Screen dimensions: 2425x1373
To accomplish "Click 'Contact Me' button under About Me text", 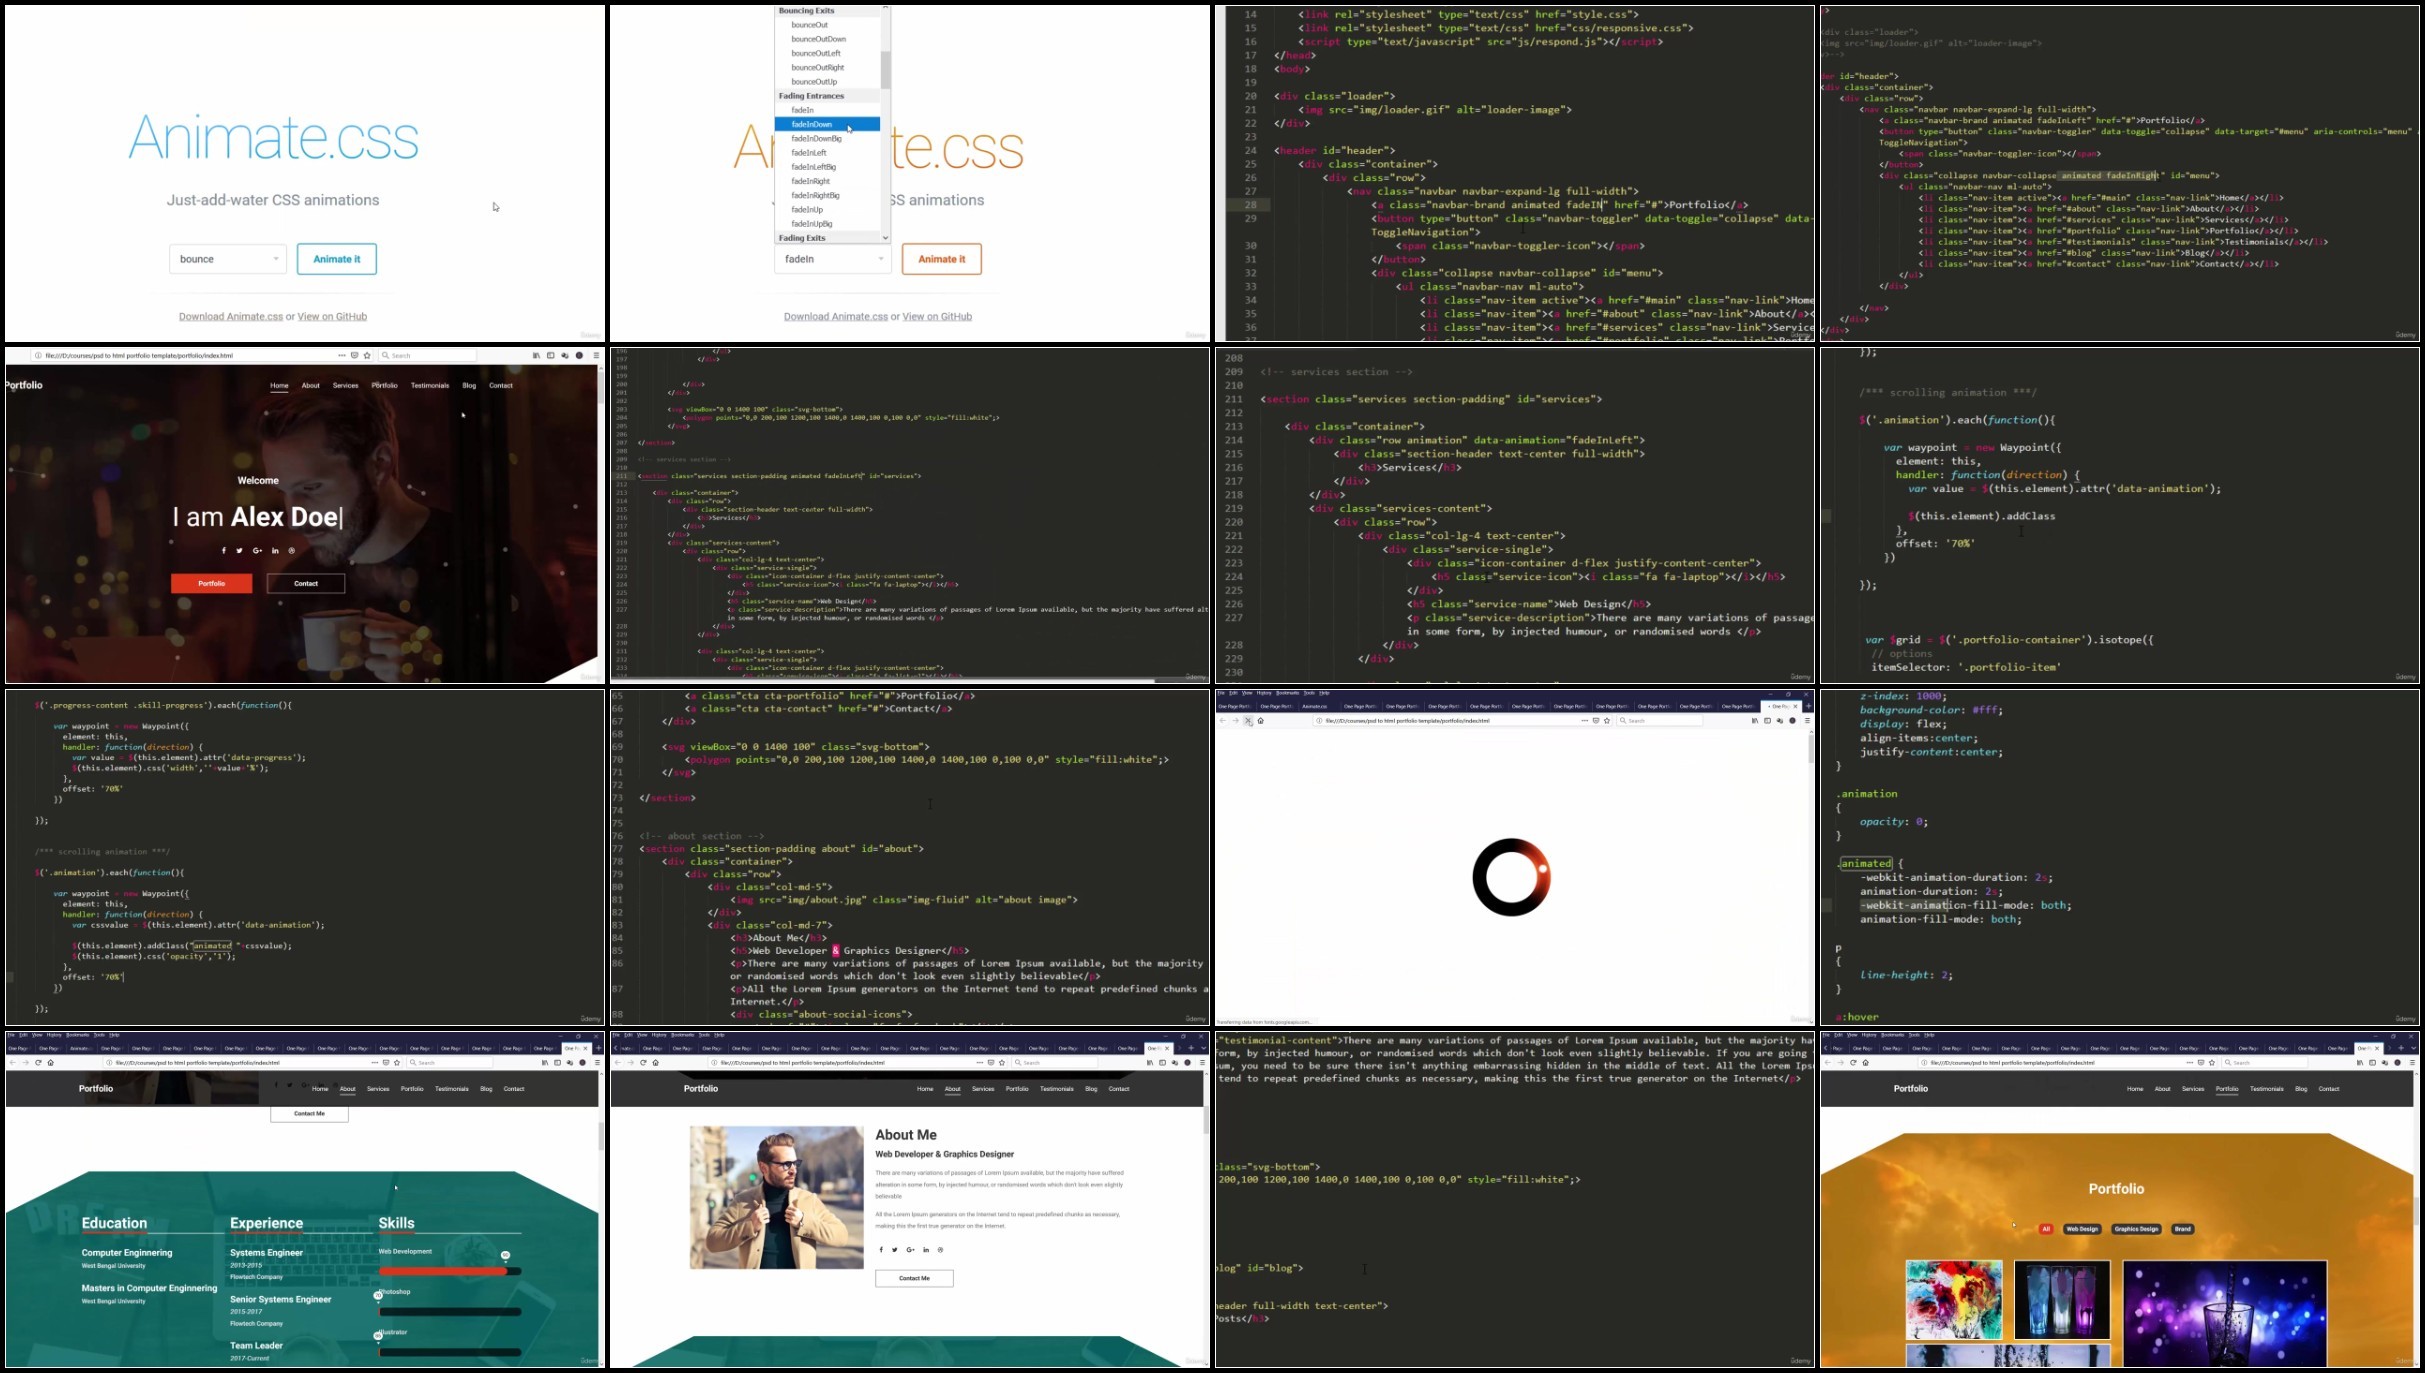I will (x=914, y=1278).
